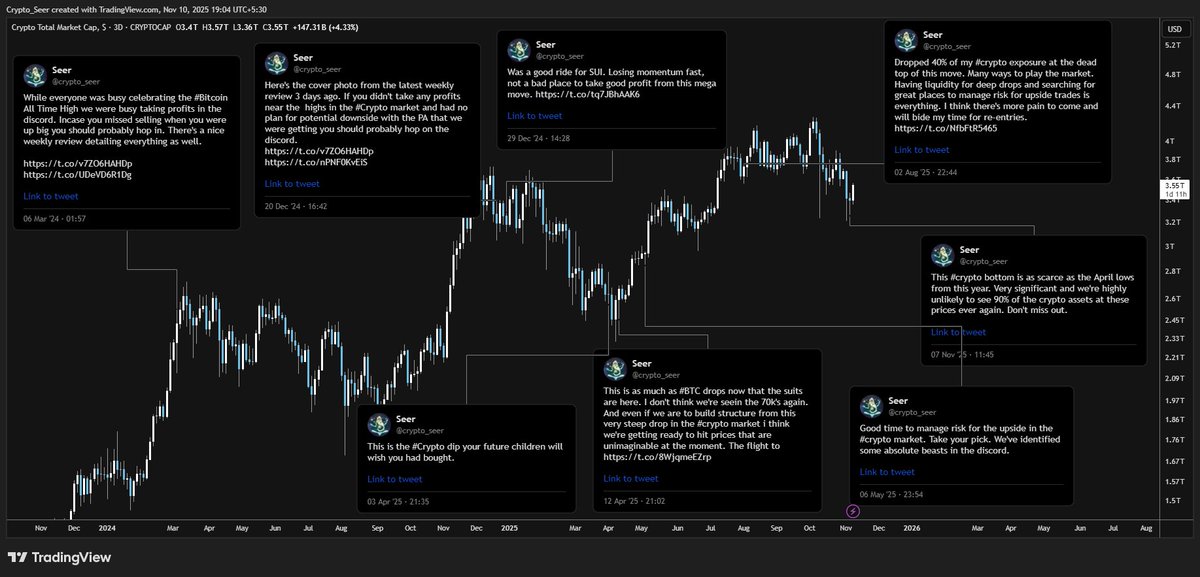Click the 1.76T price axis label
This screenshot has height=577, width=1200.
click(x=1174, y=439)
